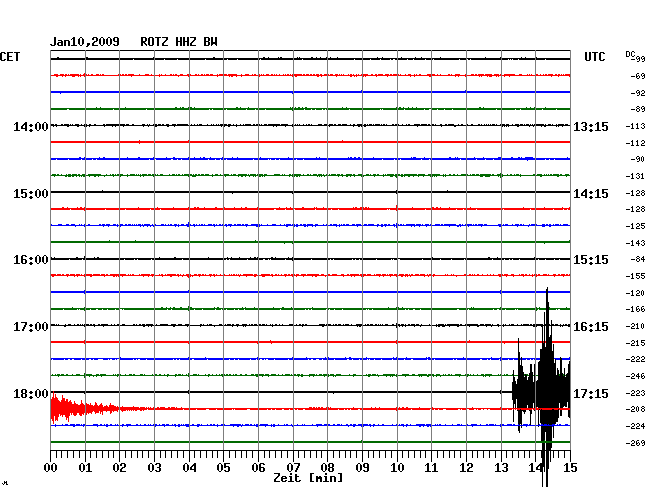650x494 pixels.
Task: Click the DC value -113
Action: [635, 126]
